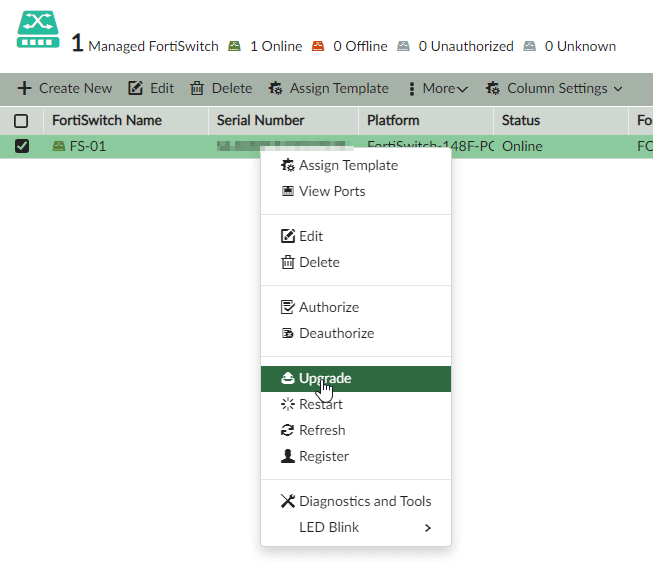
Task: Click the gear icon beside toolbar Assign Template
Action: tap(275, 88)
